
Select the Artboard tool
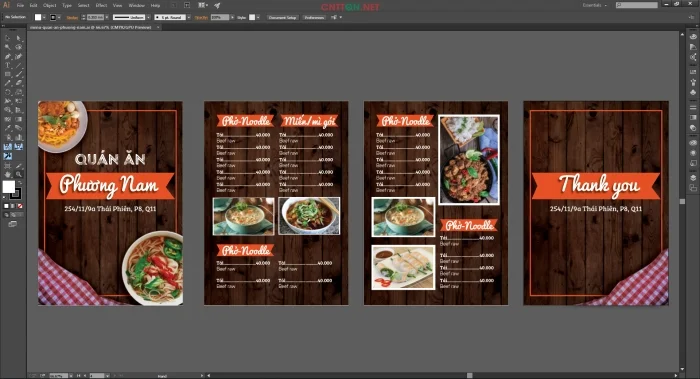pyautogui.click(x=8, y=166)
